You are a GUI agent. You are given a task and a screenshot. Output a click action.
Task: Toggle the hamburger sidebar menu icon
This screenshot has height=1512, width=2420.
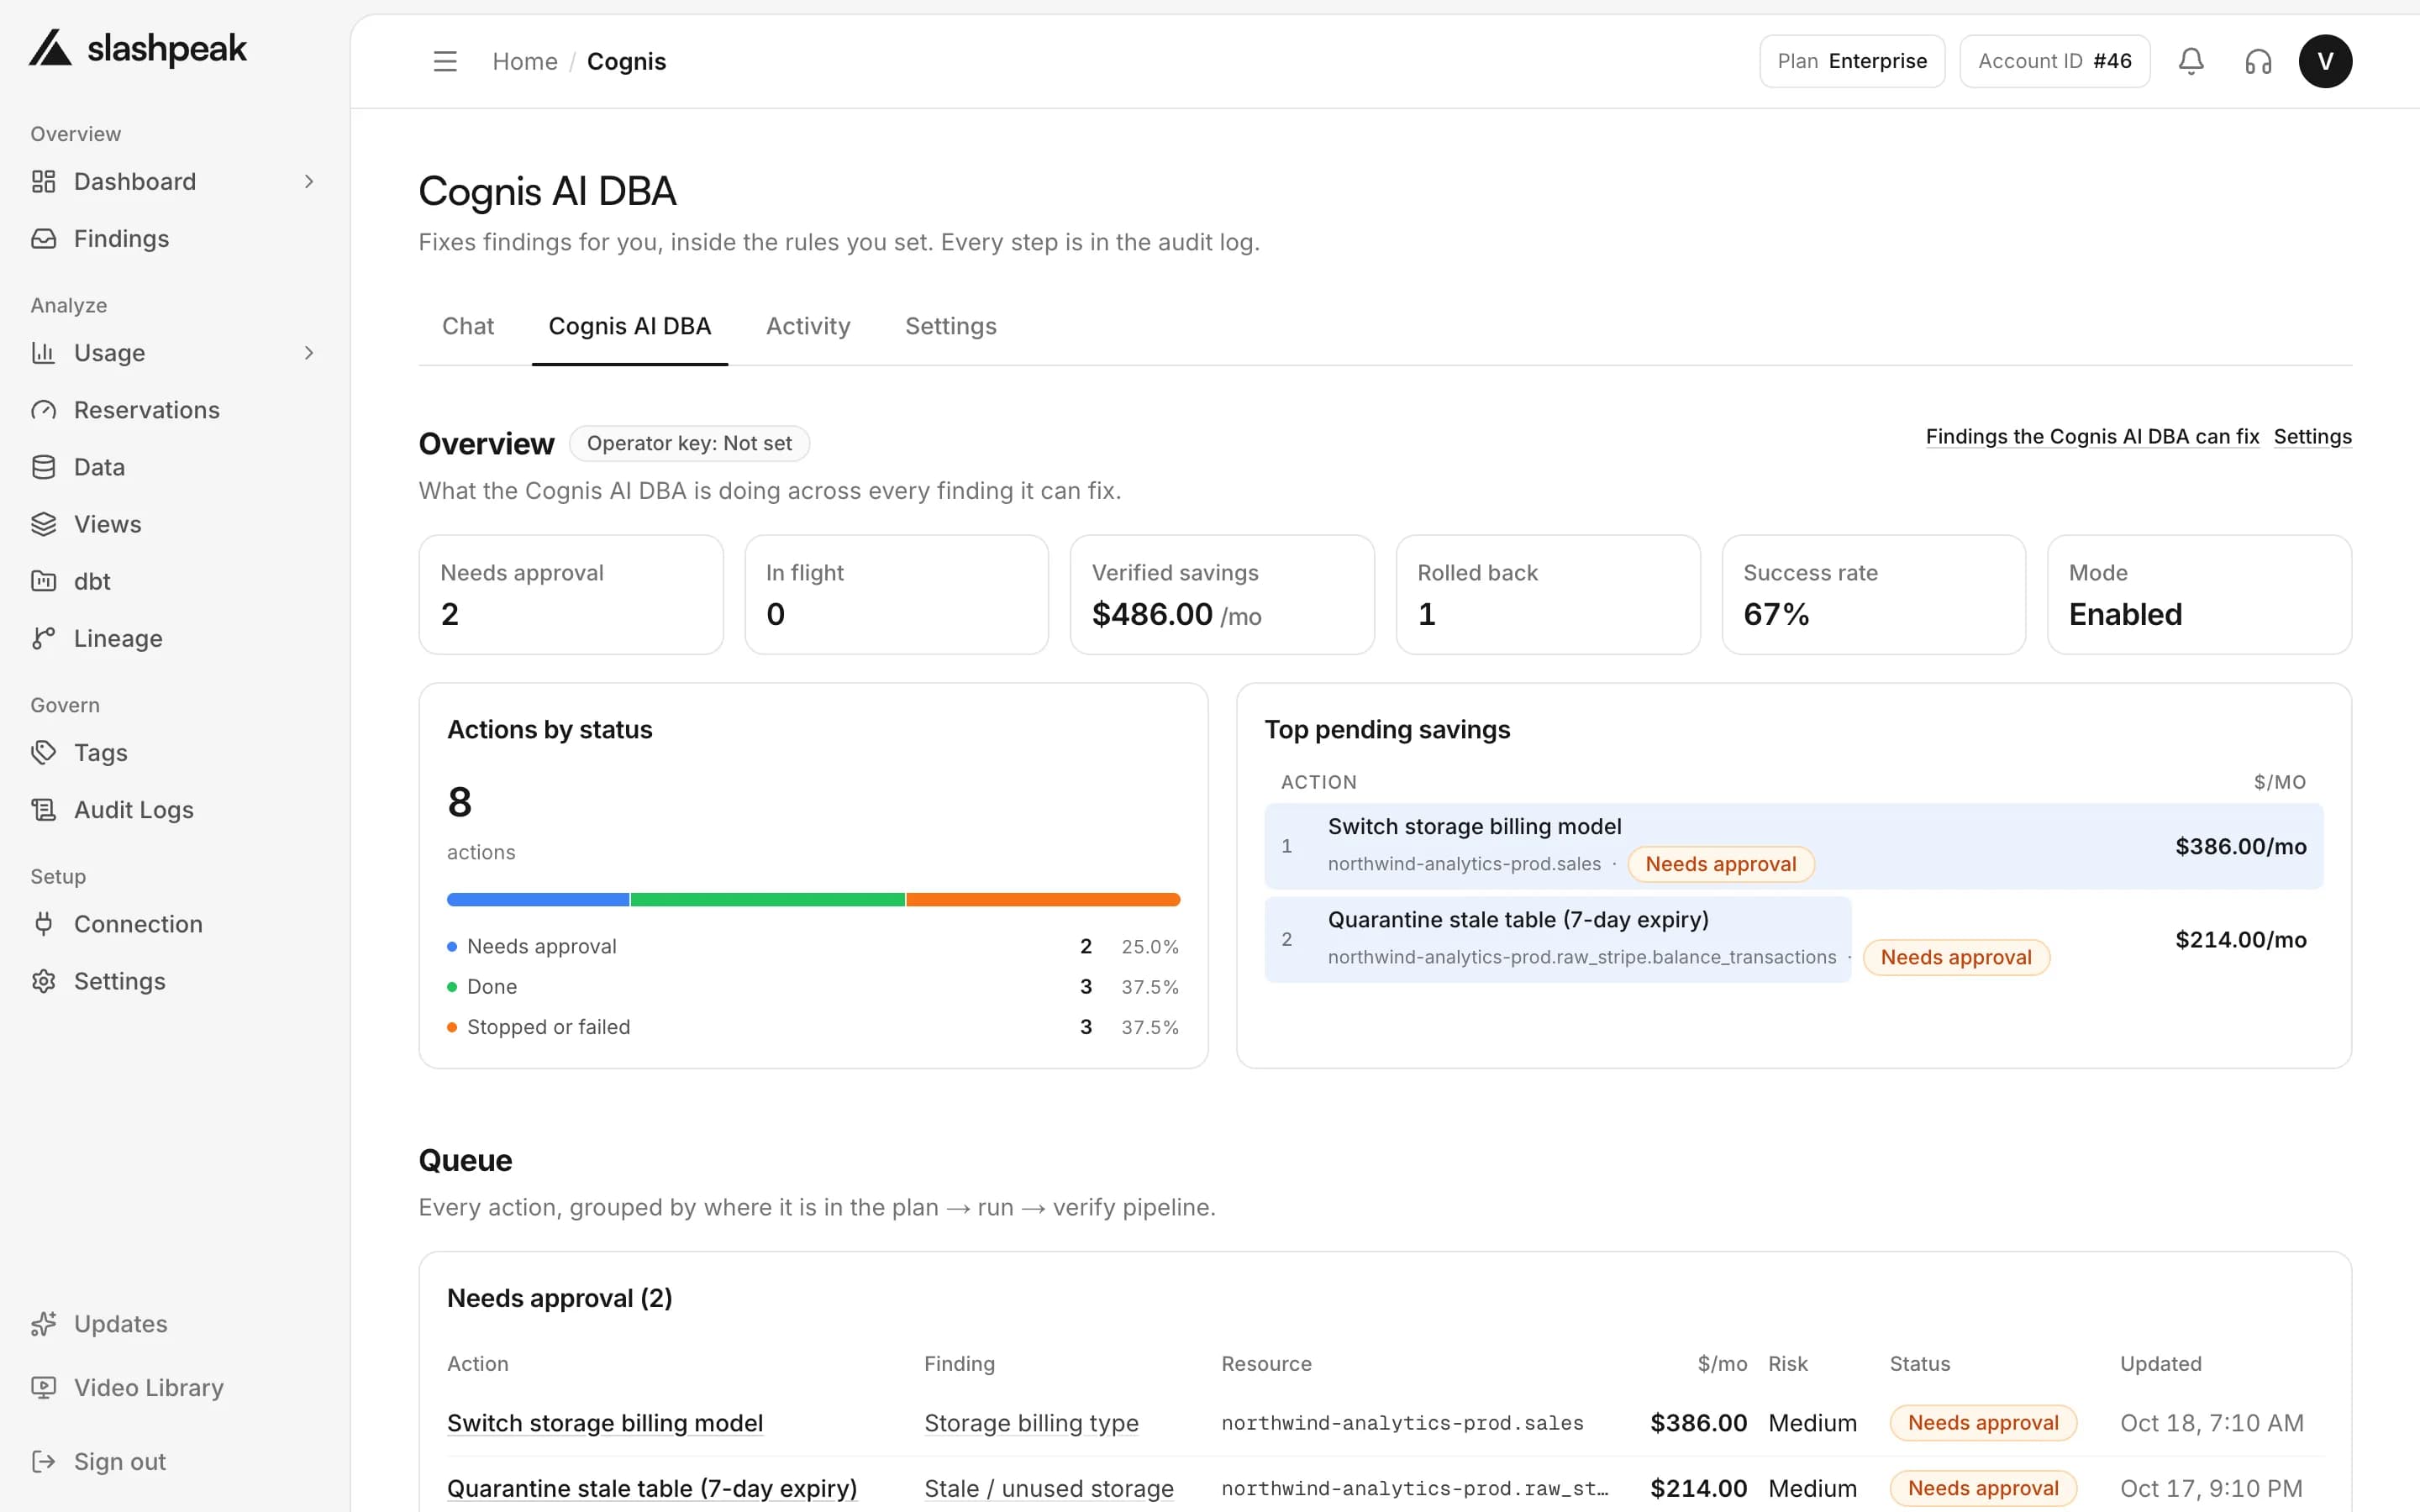(x=445, y=61)
